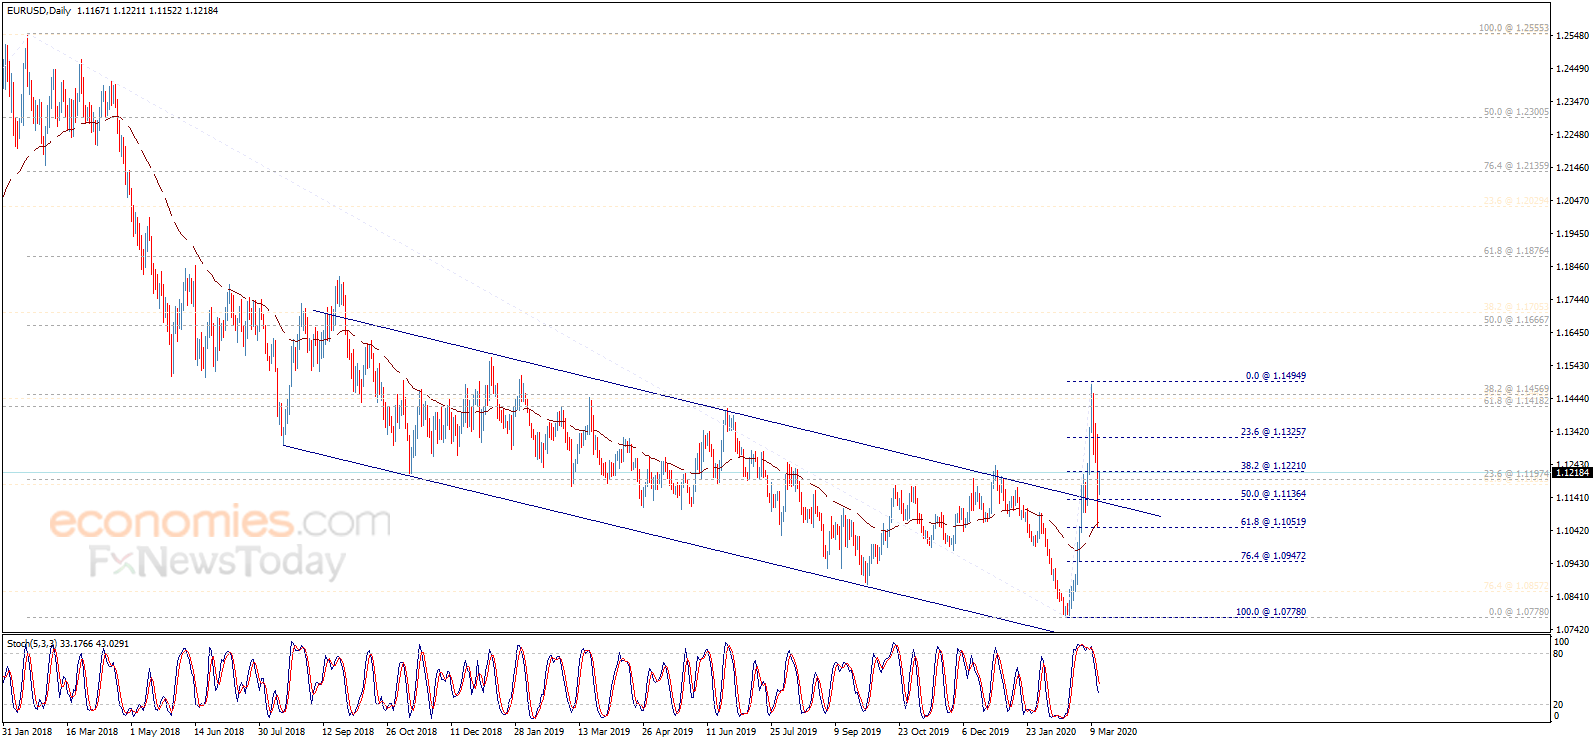Select the 1.23470 price axis value
The width and height of the screenshot is (1596, 743).
tap(1573, 102)
